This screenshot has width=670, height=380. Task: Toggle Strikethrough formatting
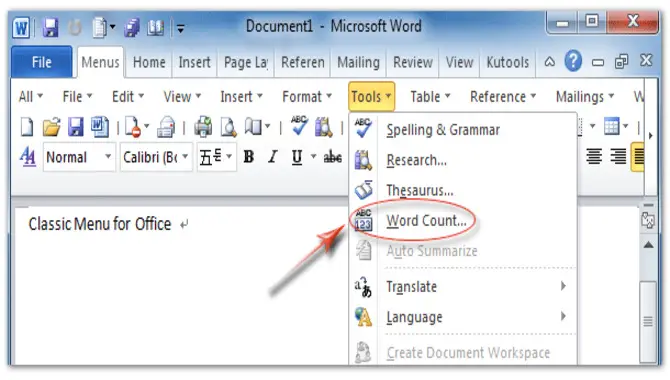point(332,157)
